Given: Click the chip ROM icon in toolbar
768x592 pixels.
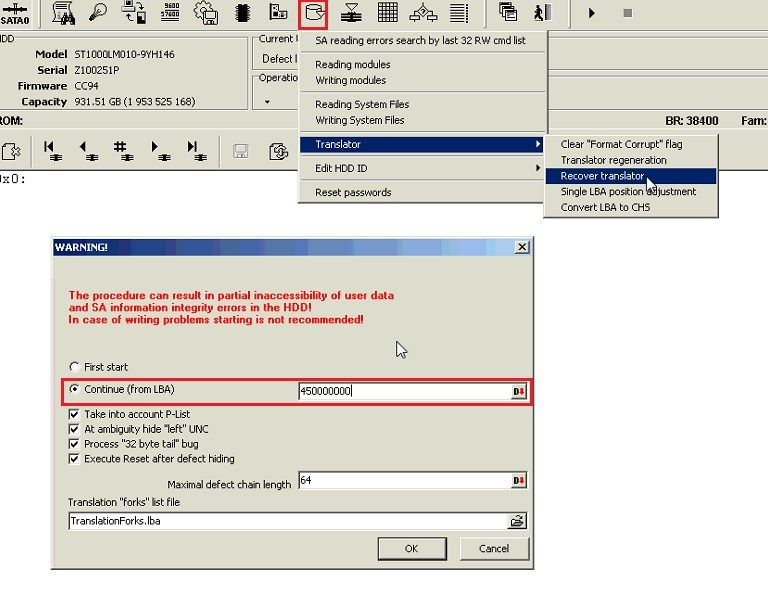Looking at the screenshot, I should (x=242, y=13).
